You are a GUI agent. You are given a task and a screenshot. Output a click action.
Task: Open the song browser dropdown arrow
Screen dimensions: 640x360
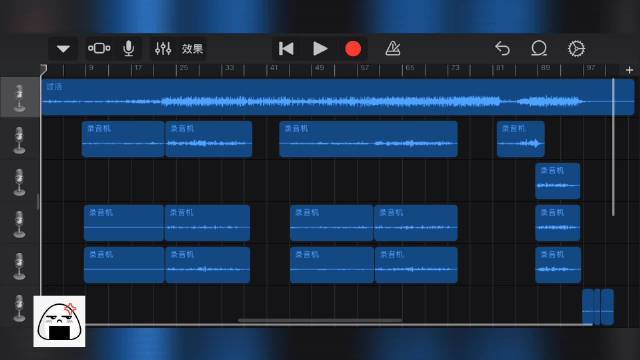[x=63, y=49]
